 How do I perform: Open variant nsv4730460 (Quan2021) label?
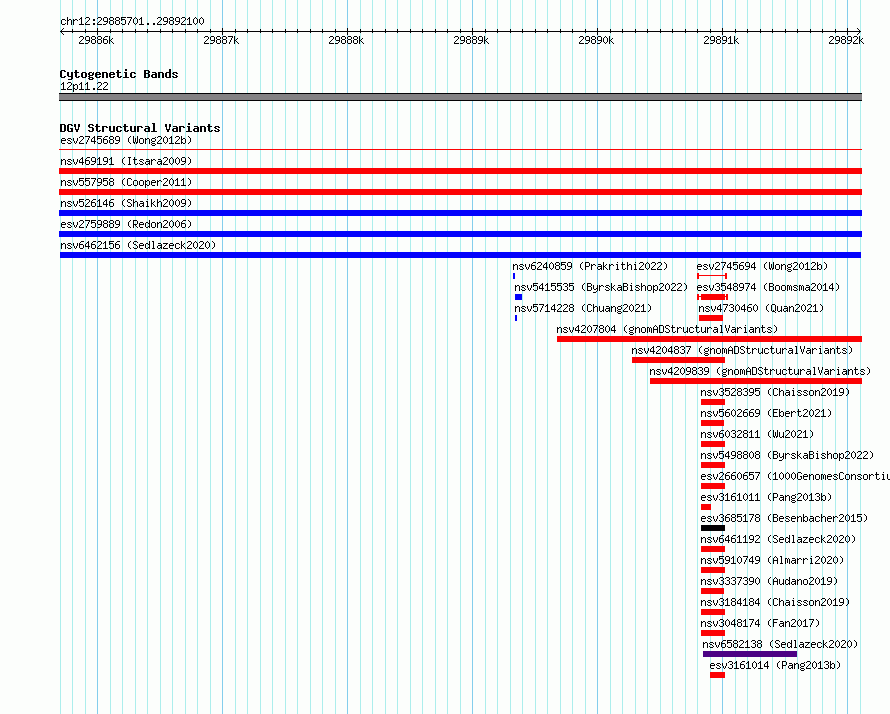(761, 308)
